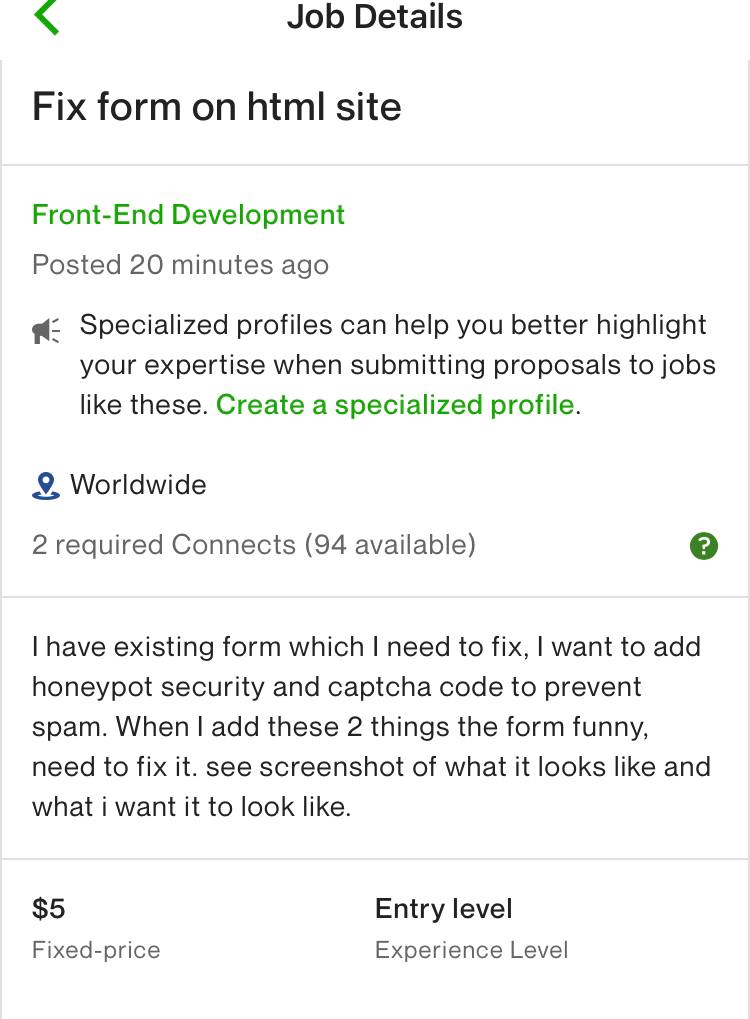
Task: Select the Front-End Development category link
Action: [188, 214]
